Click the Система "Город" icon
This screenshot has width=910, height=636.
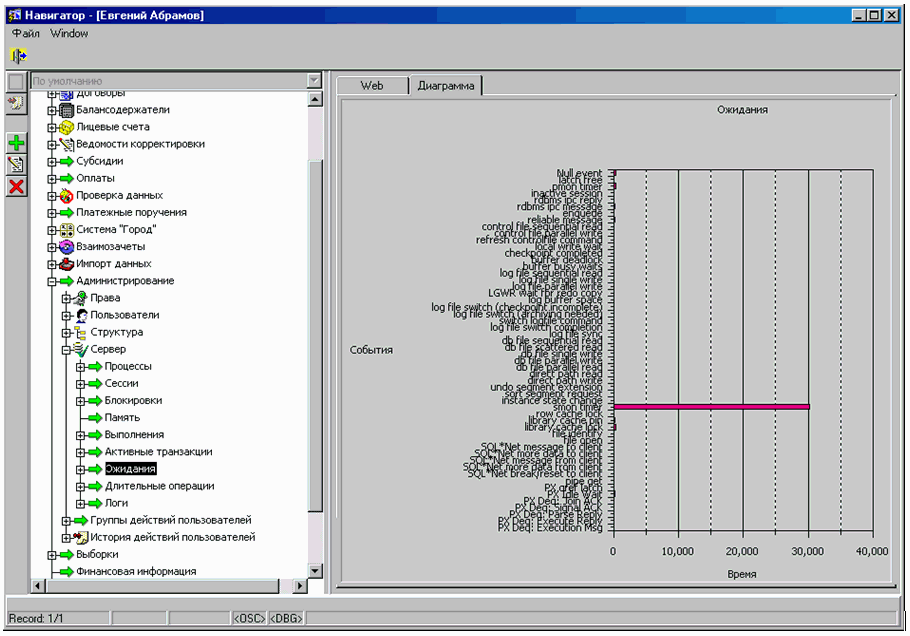pos(67,230)
